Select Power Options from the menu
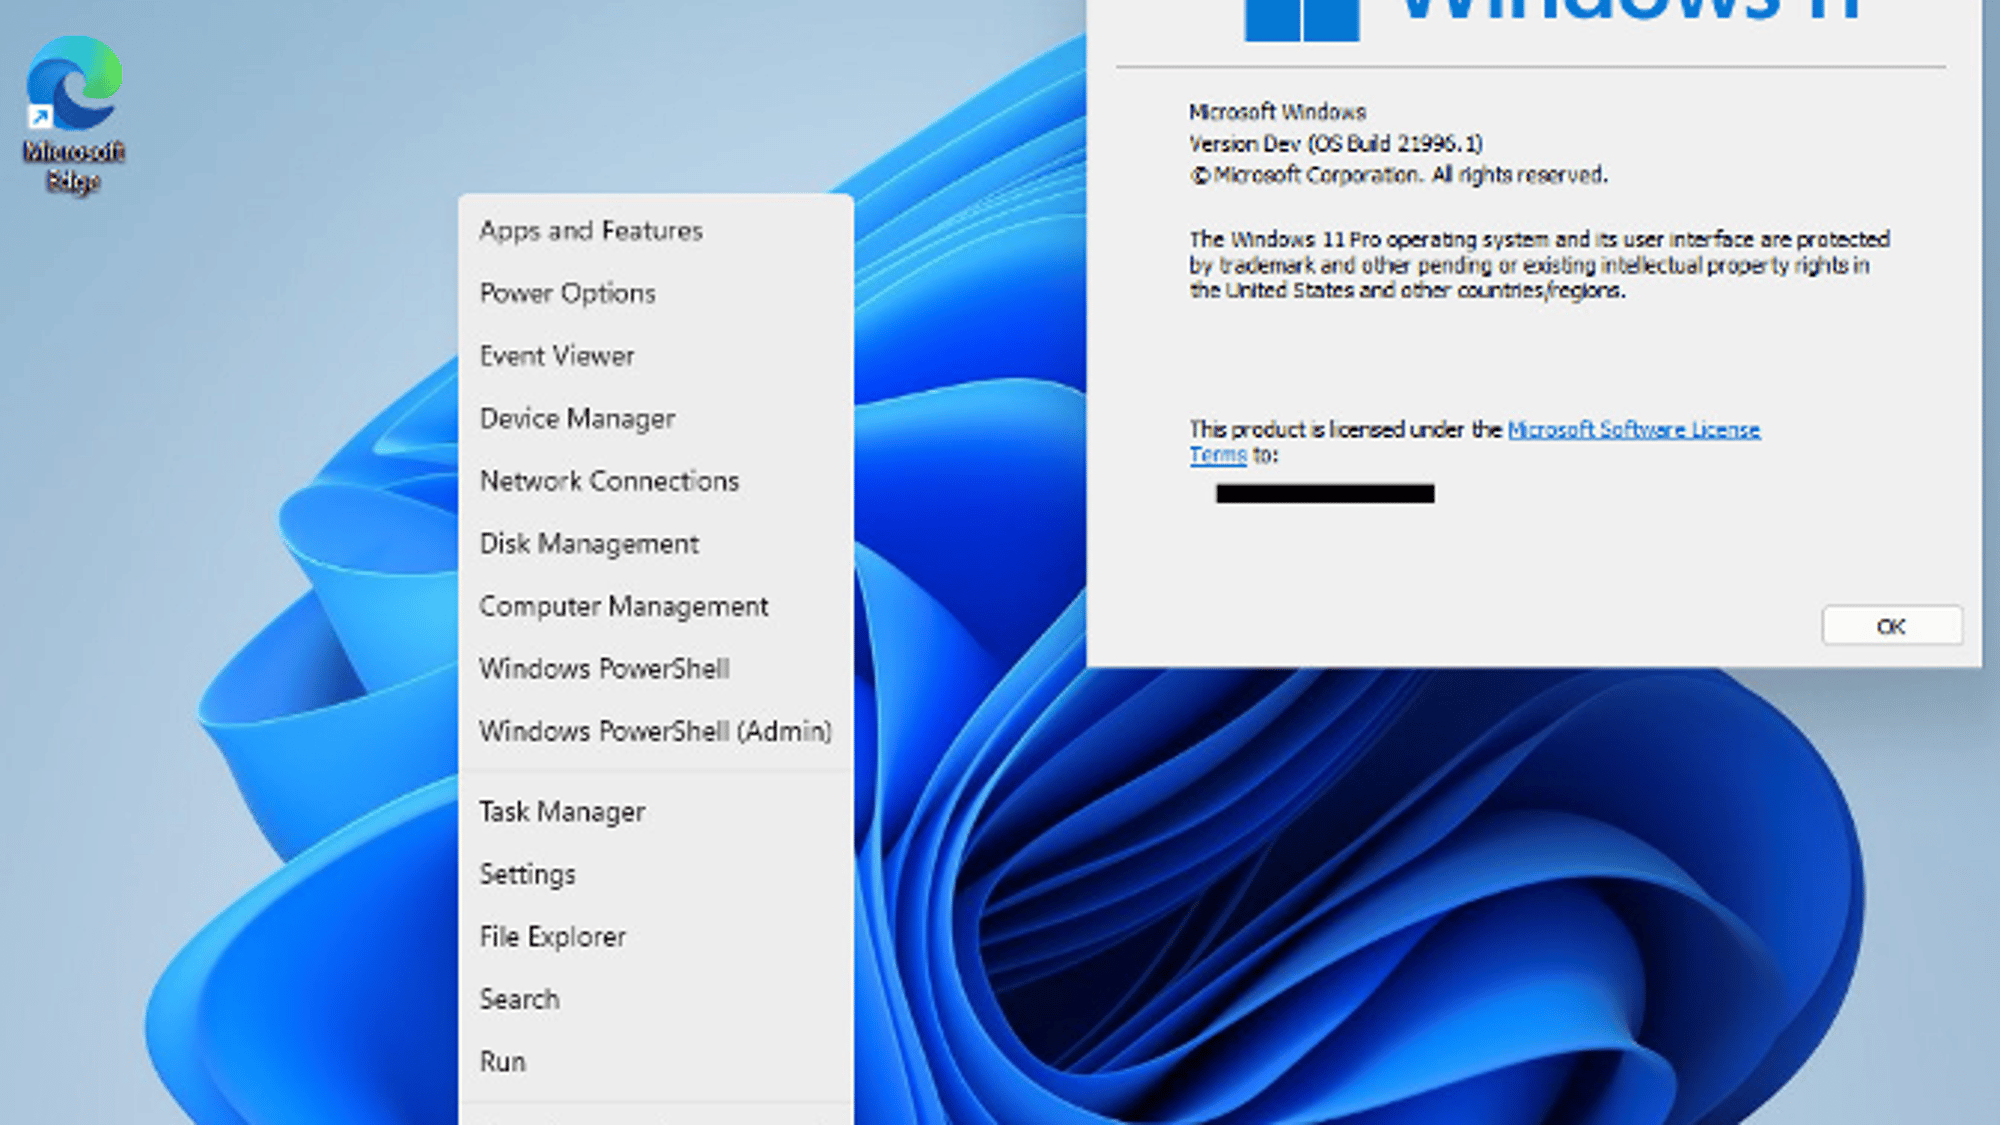The image size is (2000, 1125). click(x=567, y=294)
